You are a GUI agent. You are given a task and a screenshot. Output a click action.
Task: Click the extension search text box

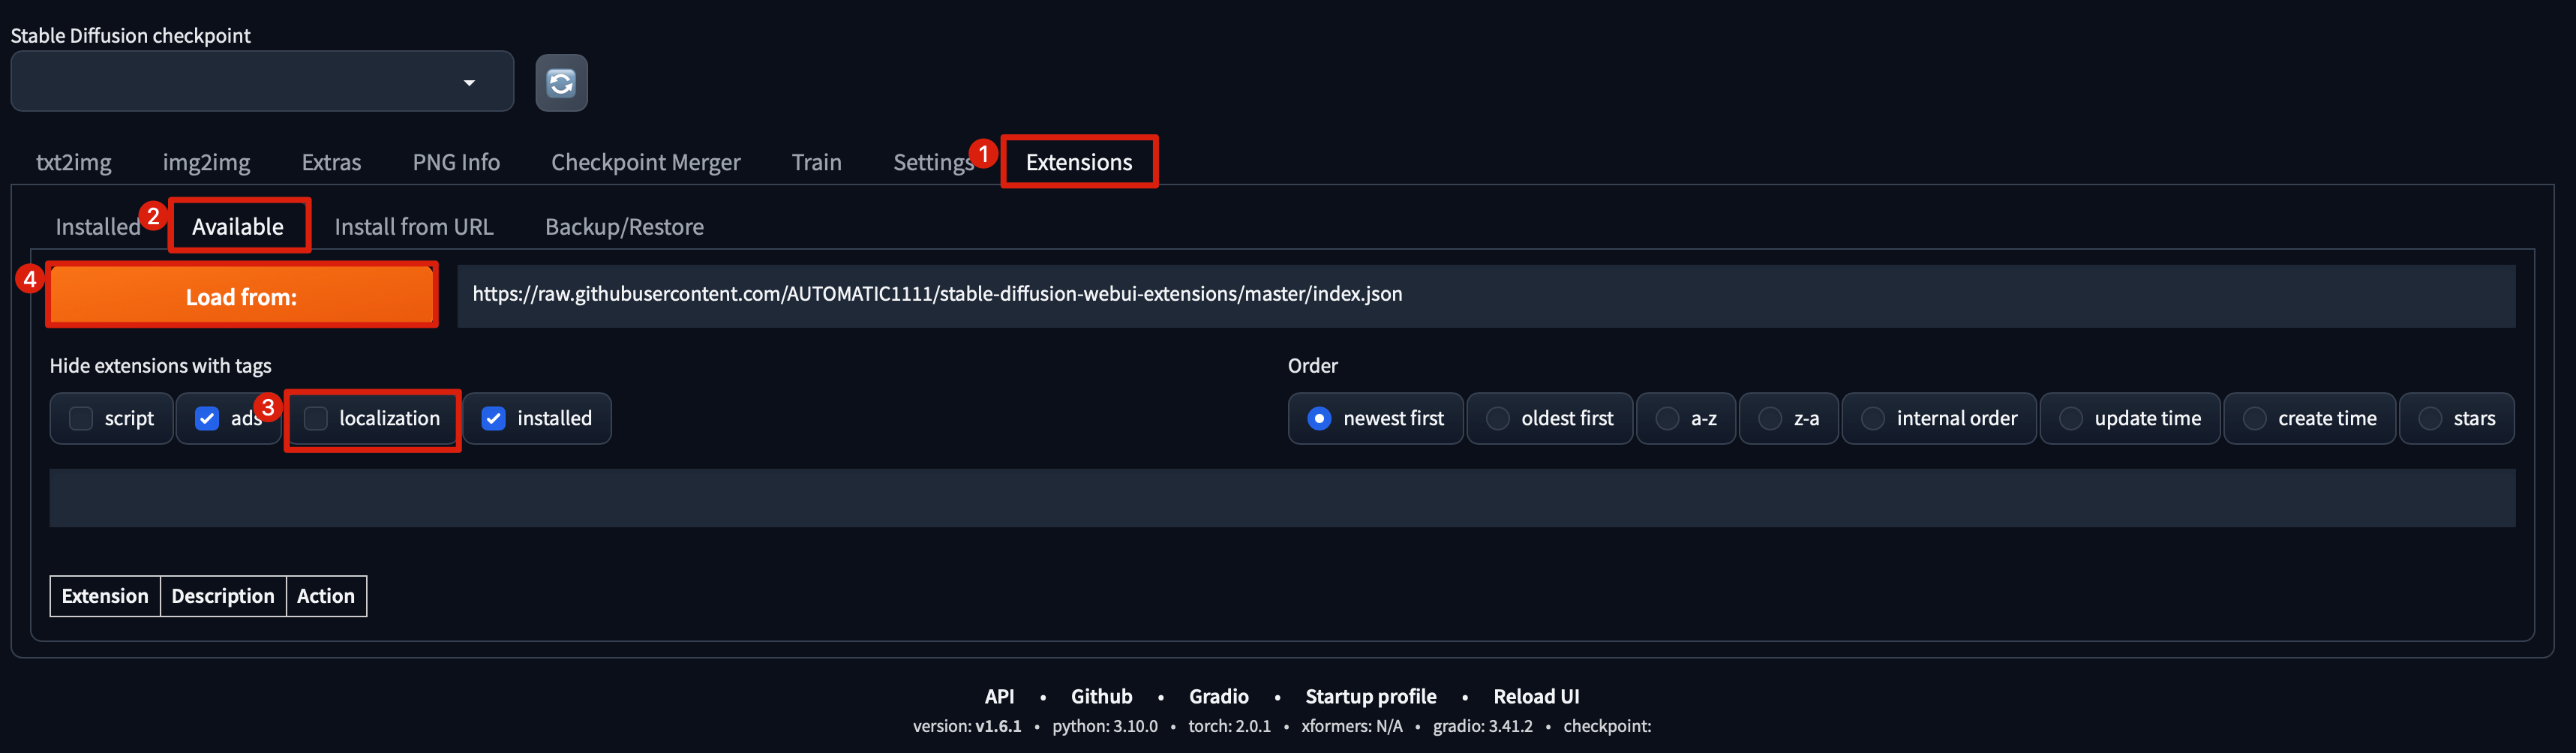(1281, 498)
